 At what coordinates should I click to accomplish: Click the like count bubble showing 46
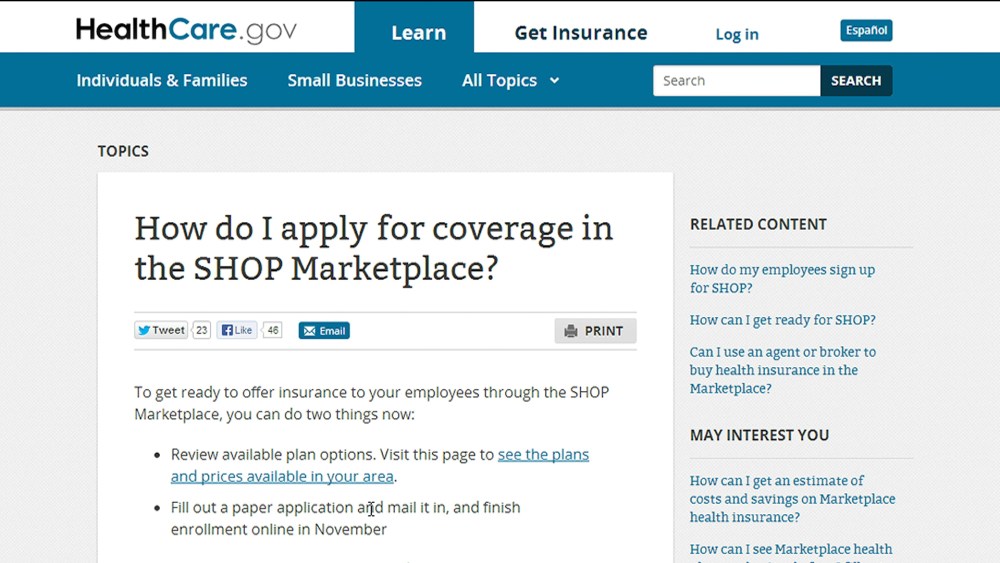(273, 330)
